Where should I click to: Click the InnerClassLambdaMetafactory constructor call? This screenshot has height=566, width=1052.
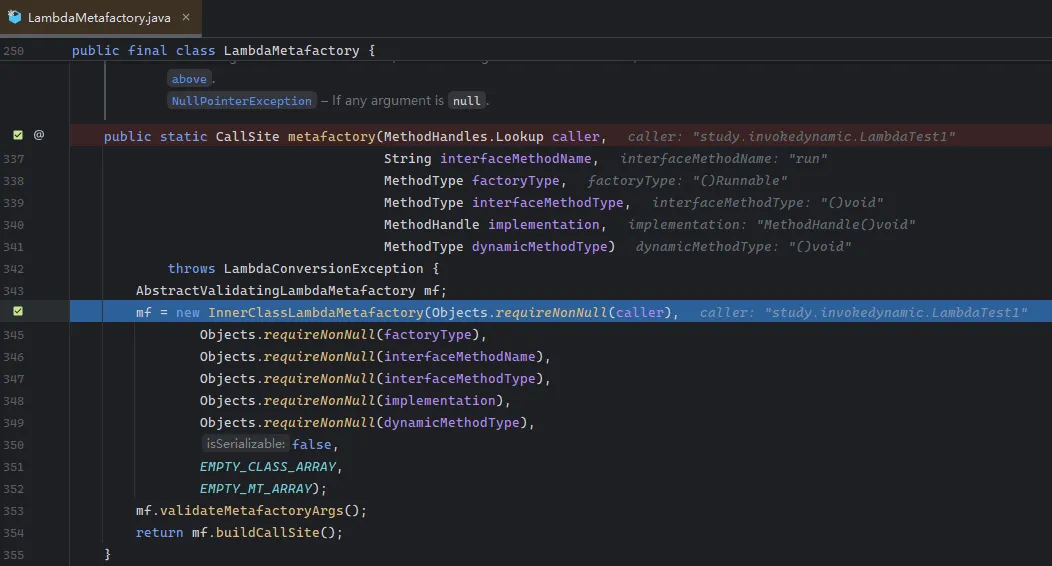[315, 313]
